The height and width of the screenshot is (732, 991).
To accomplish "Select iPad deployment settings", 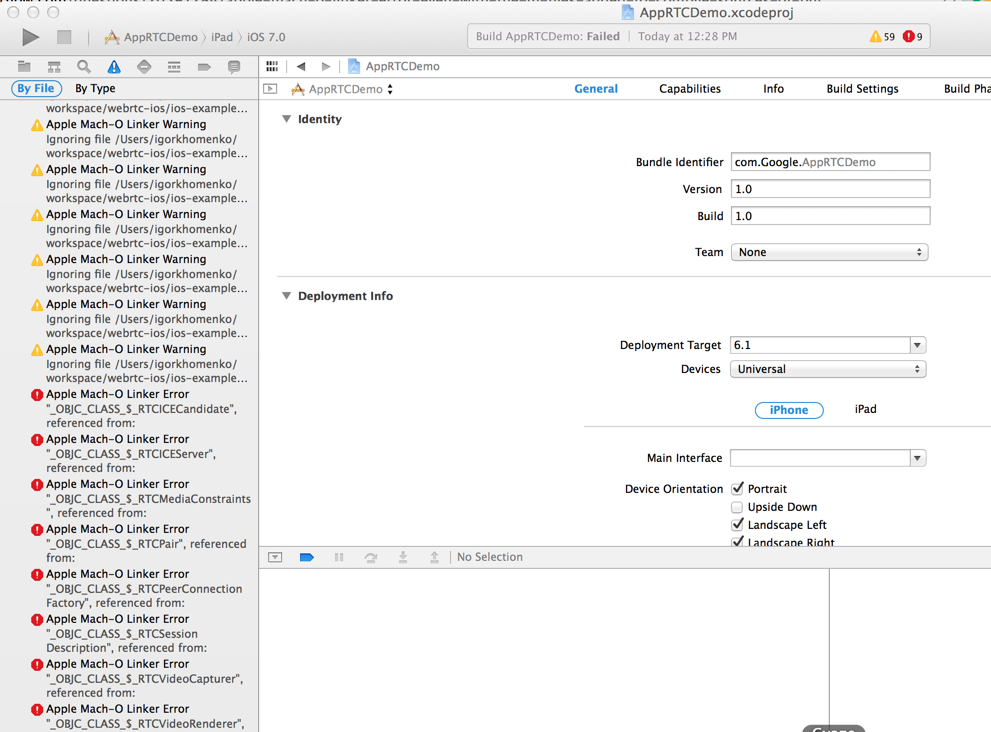I will pyautogui.click(x=865, y=409).
